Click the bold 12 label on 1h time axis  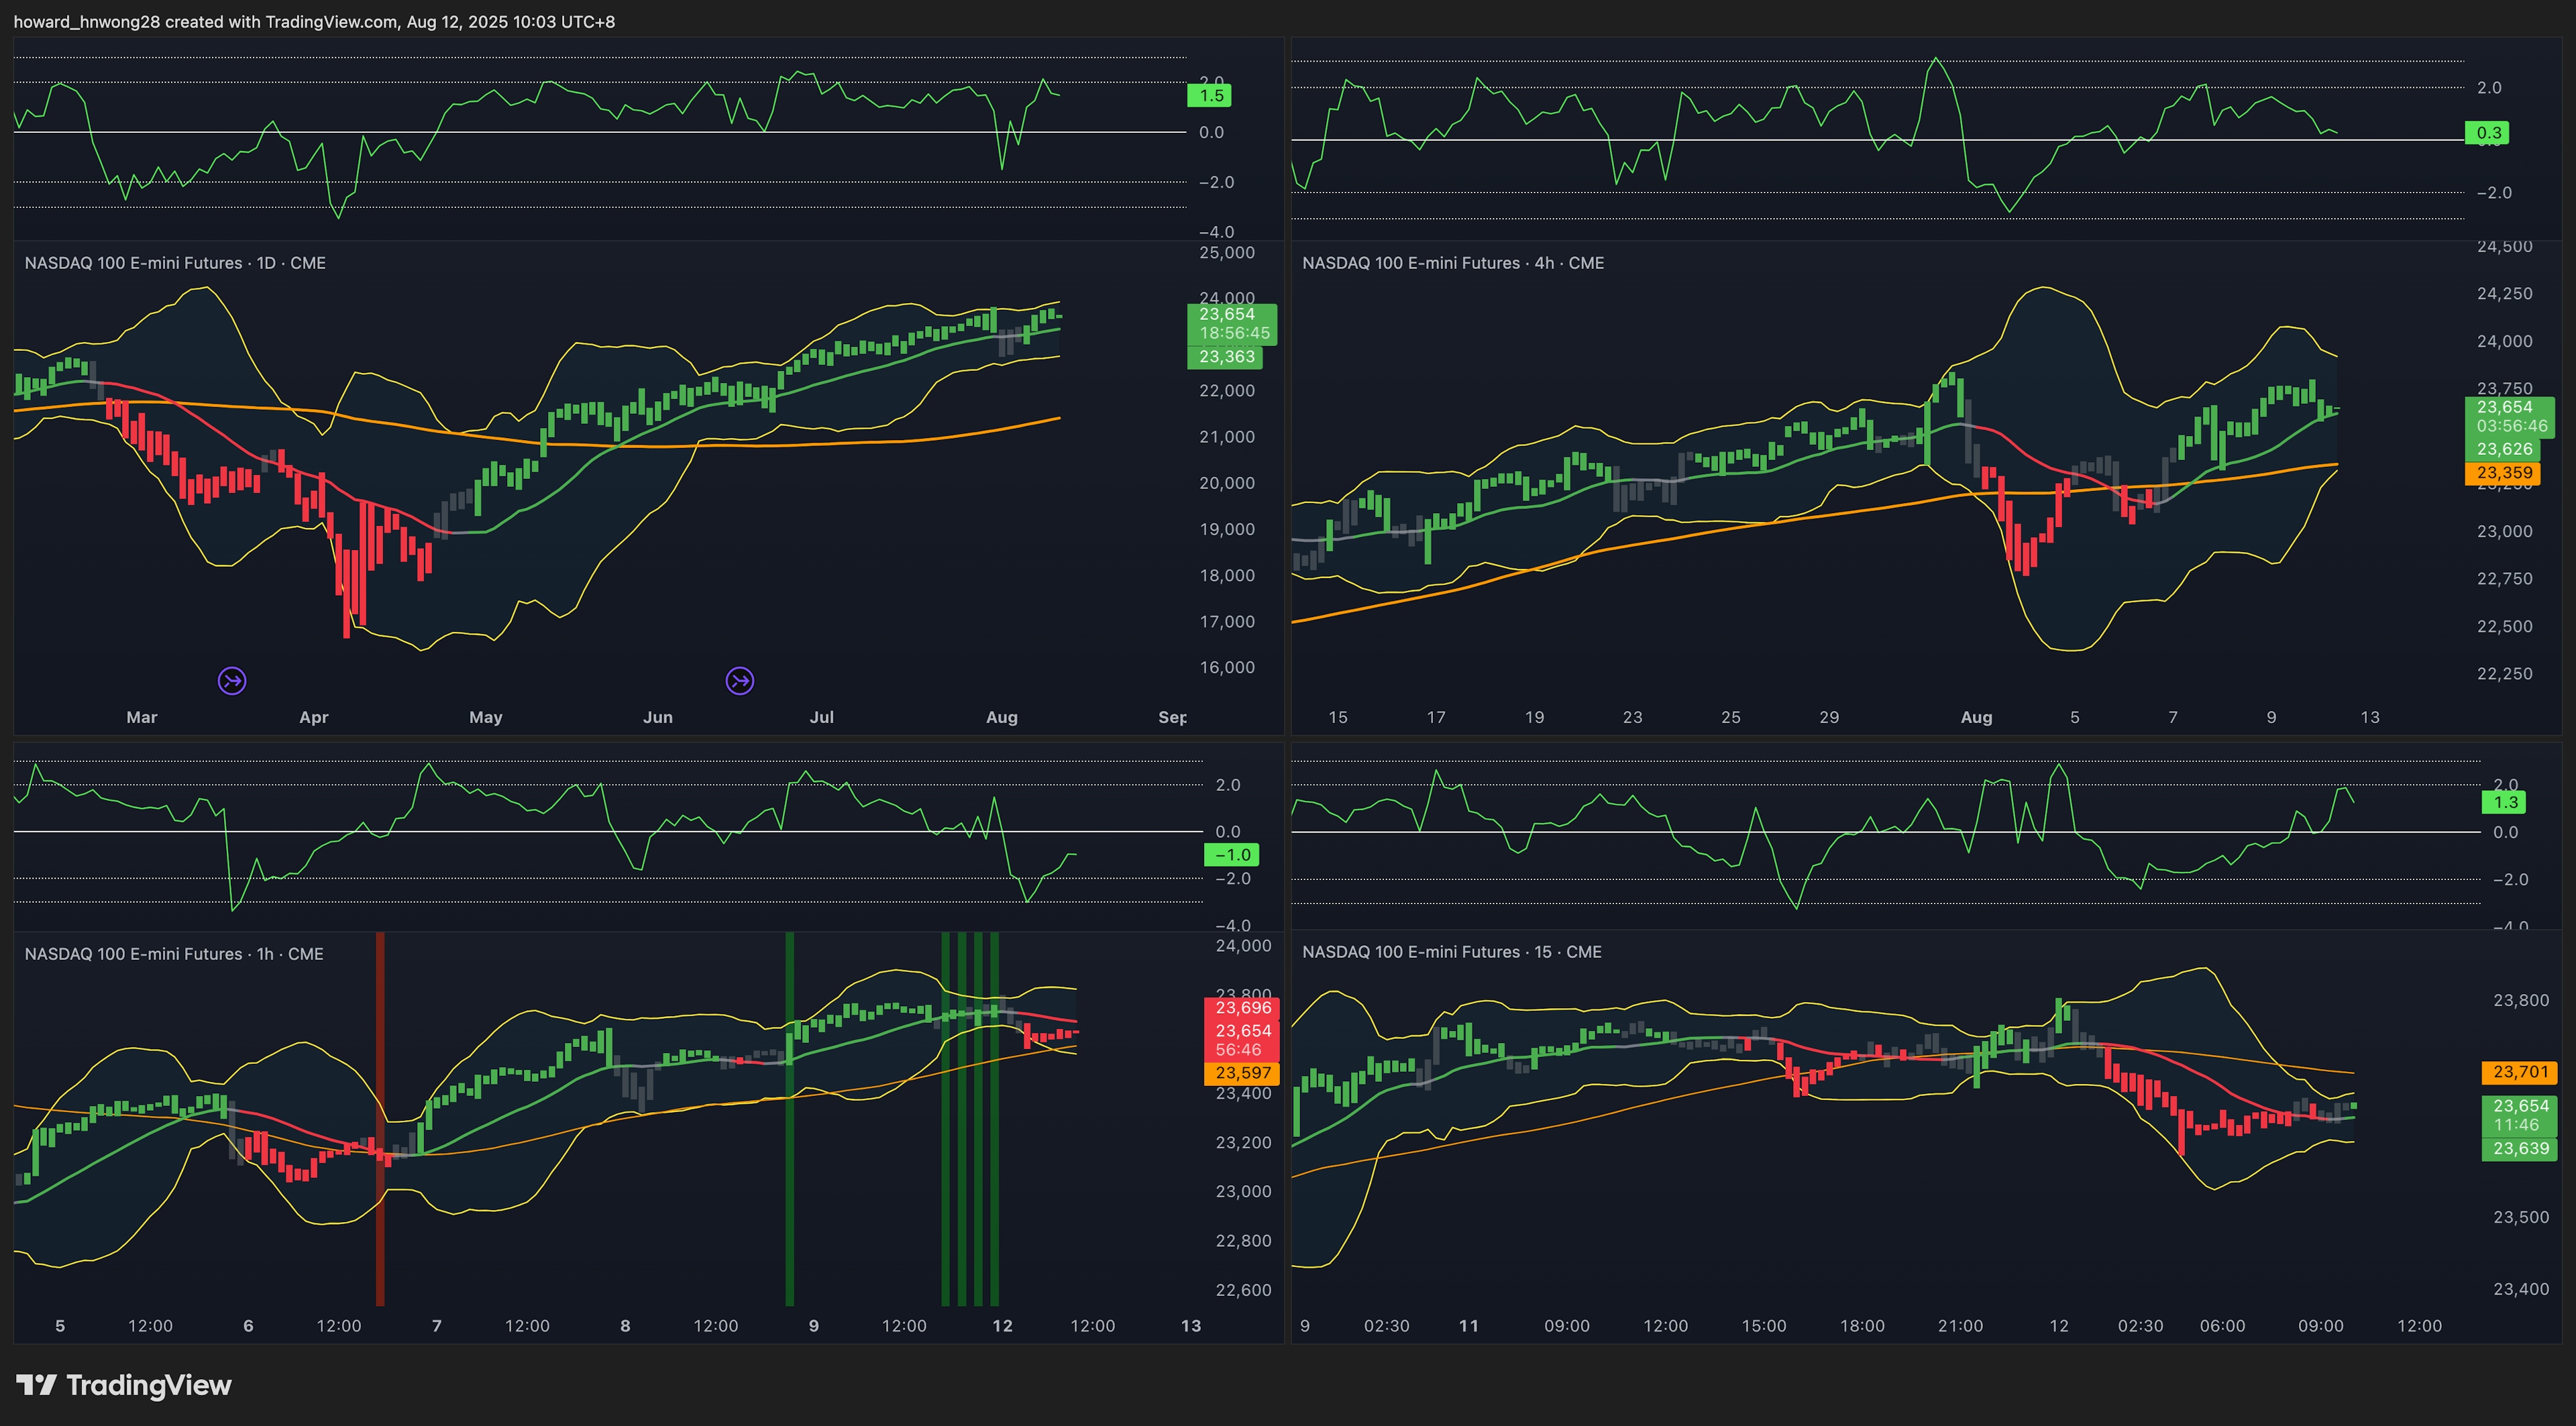coord(1002,1326)
